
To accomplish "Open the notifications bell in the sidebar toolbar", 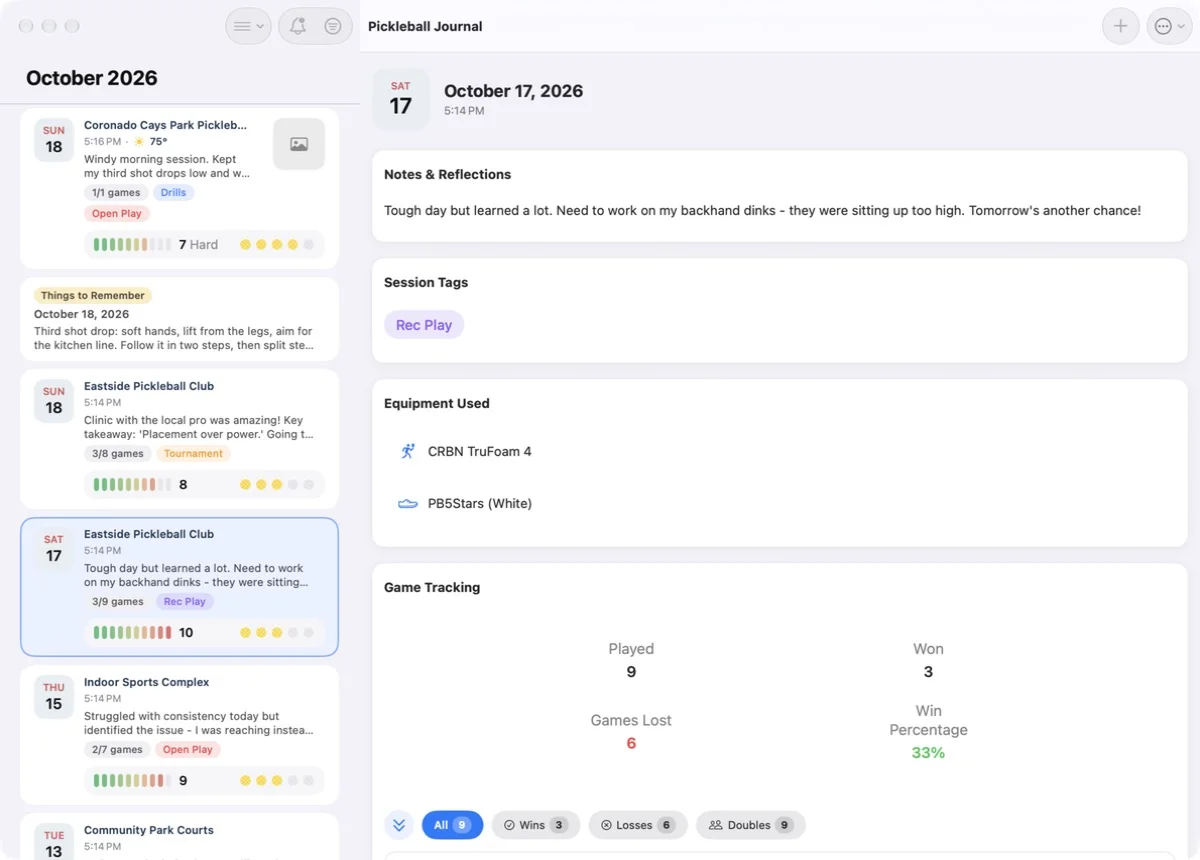I will (x=298, y=27).
